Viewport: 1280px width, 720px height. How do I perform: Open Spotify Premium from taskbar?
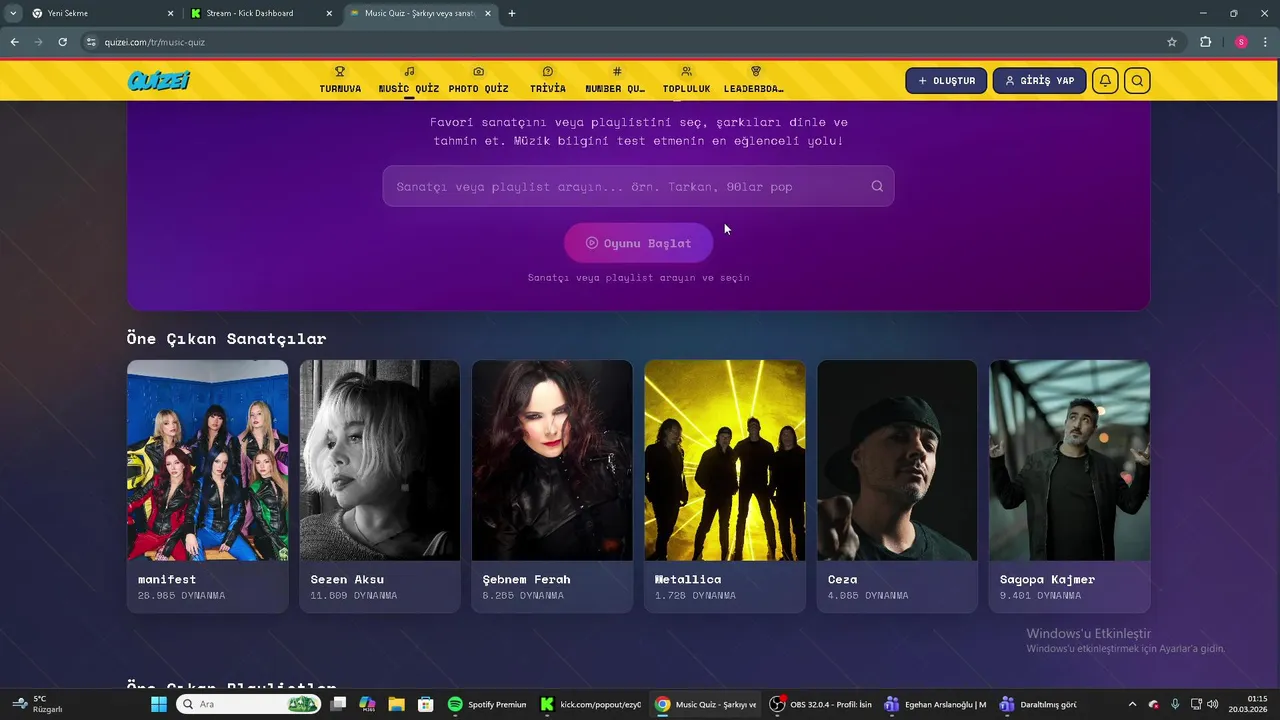pos(488,704)
